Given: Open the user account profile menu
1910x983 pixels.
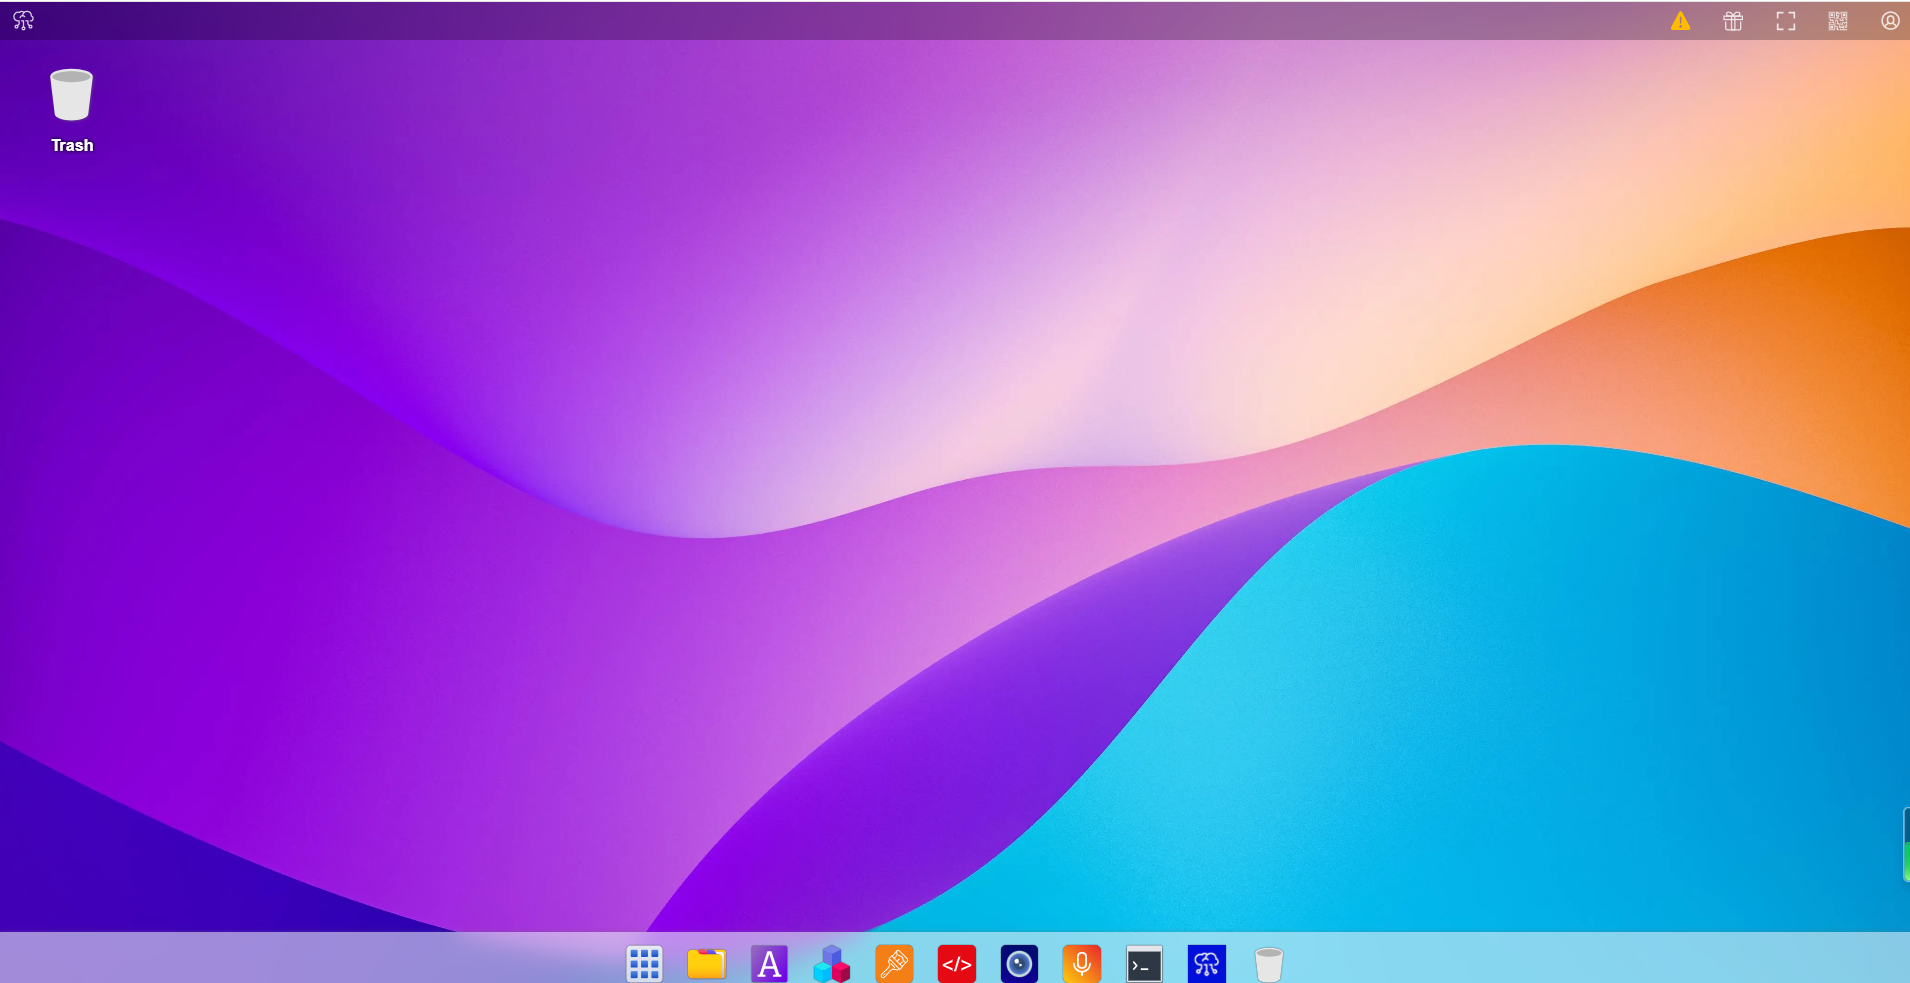Looking at the screenshot, I should tap(1890, 21).
